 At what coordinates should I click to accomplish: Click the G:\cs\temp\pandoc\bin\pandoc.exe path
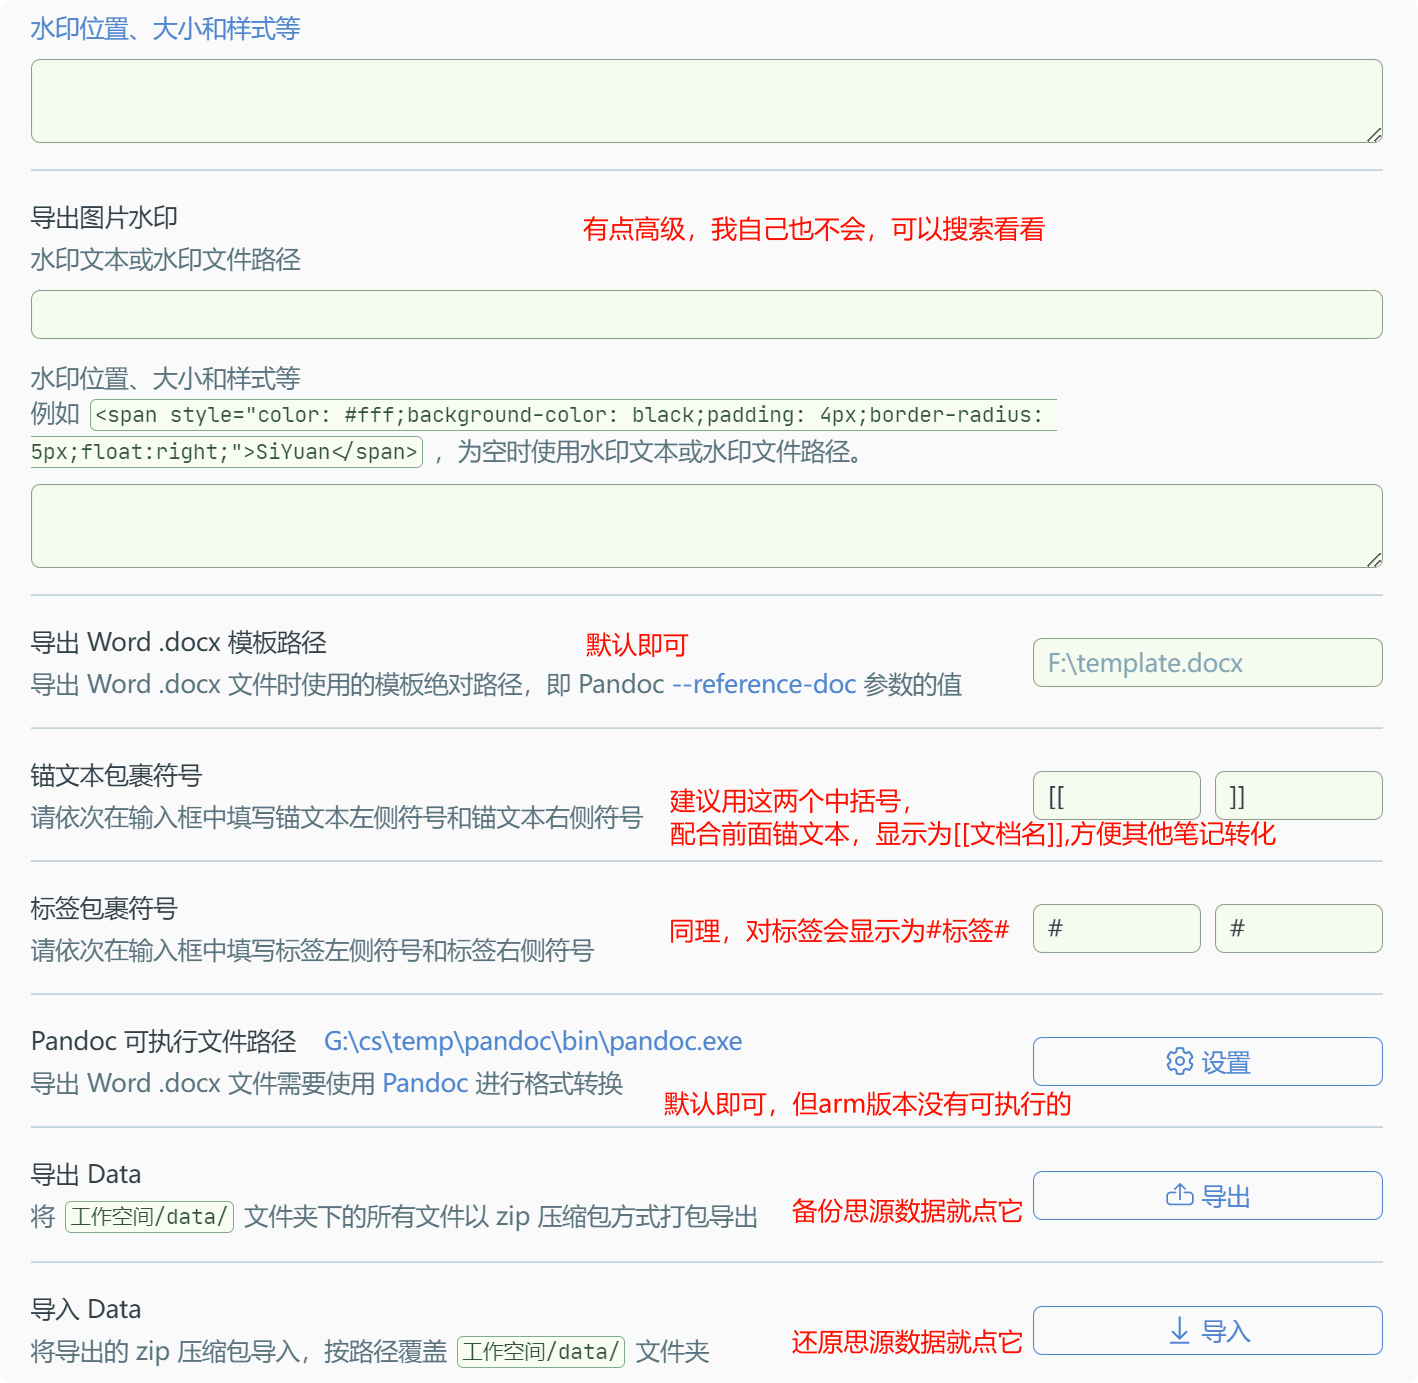[x=533, y=1041]
